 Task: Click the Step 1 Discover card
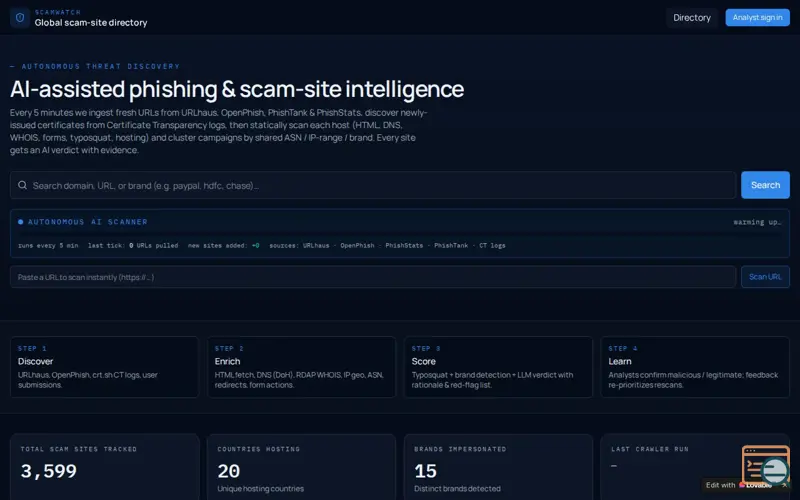[105, 367]
